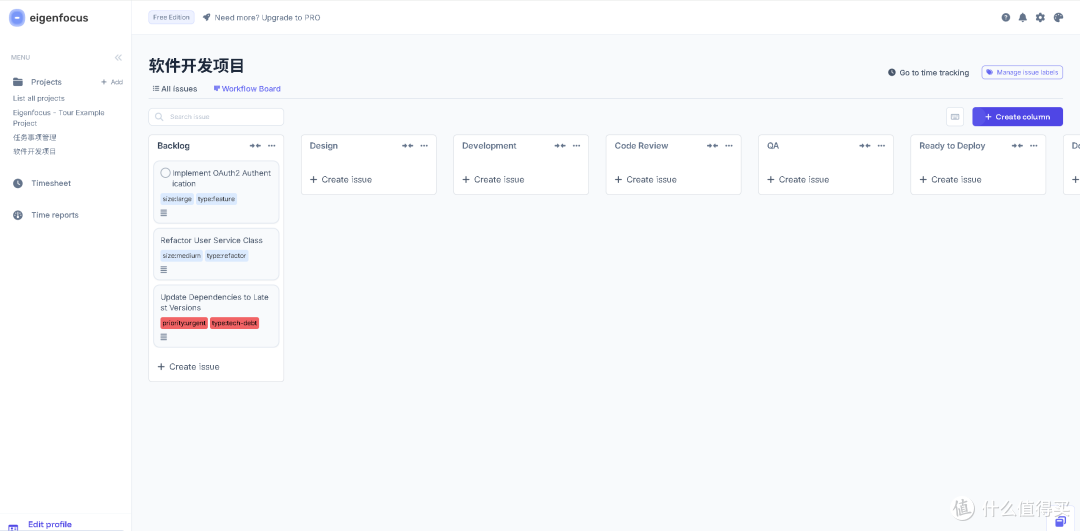Open Eigenfocus - Tour Example Project link

tap(59, 118)
